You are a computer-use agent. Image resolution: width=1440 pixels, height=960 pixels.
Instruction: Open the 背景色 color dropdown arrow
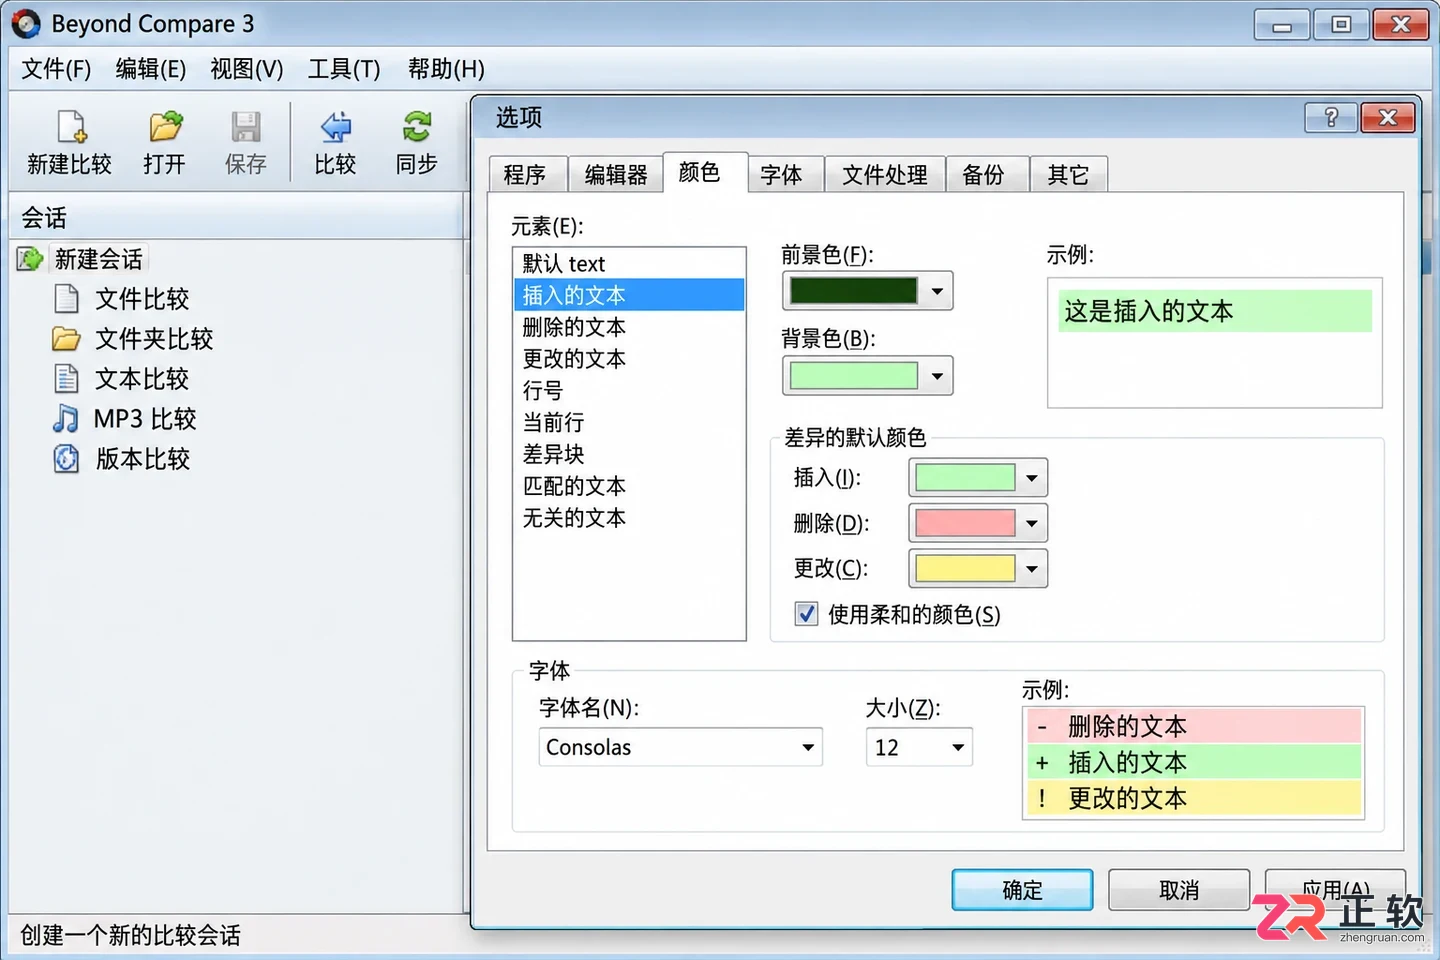[x=937, y=376]
